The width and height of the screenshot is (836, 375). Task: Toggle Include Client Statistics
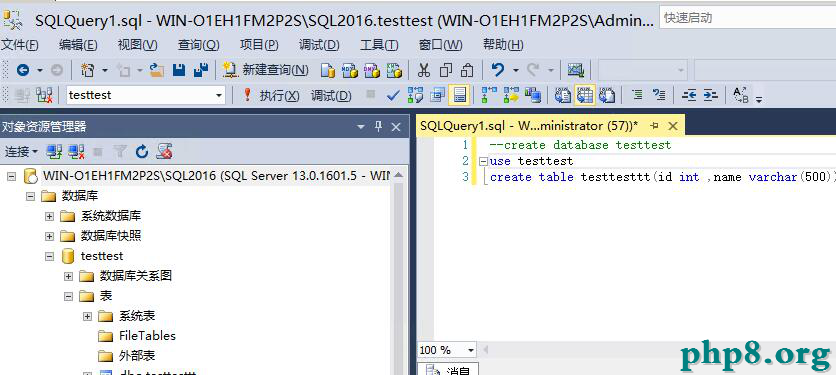point(532,95)
